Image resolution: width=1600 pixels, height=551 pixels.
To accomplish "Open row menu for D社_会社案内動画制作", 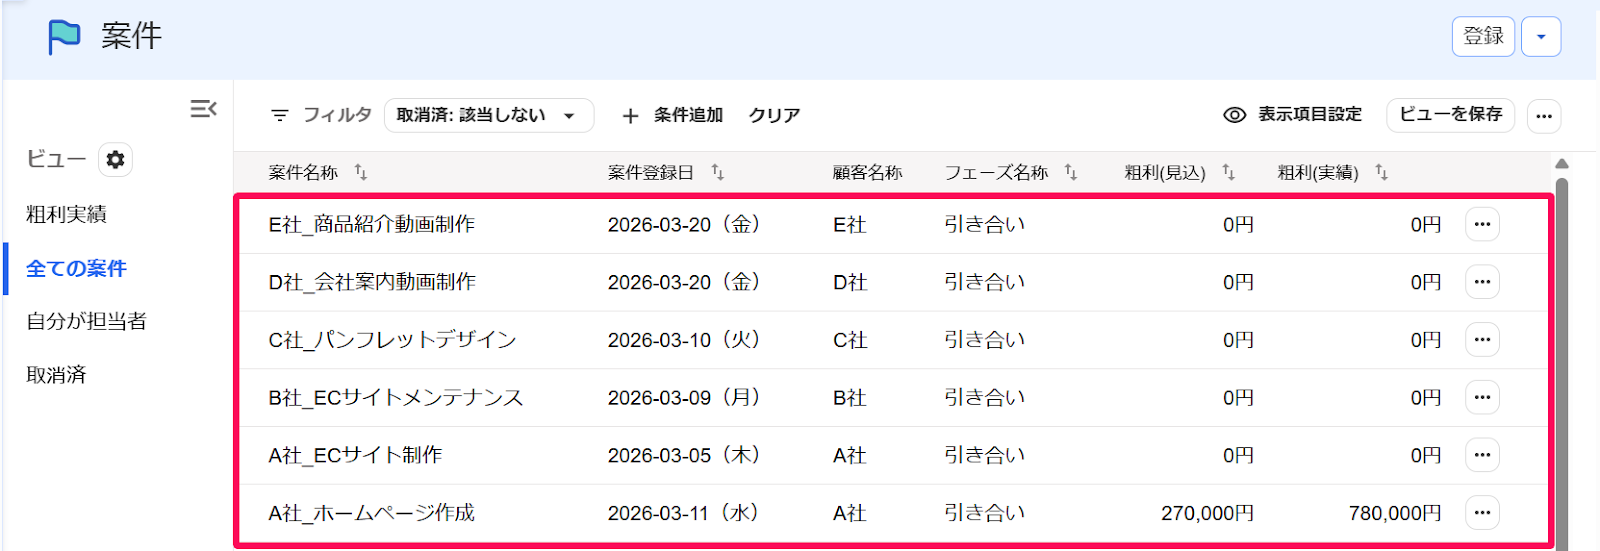I will tap(1482, 282).
